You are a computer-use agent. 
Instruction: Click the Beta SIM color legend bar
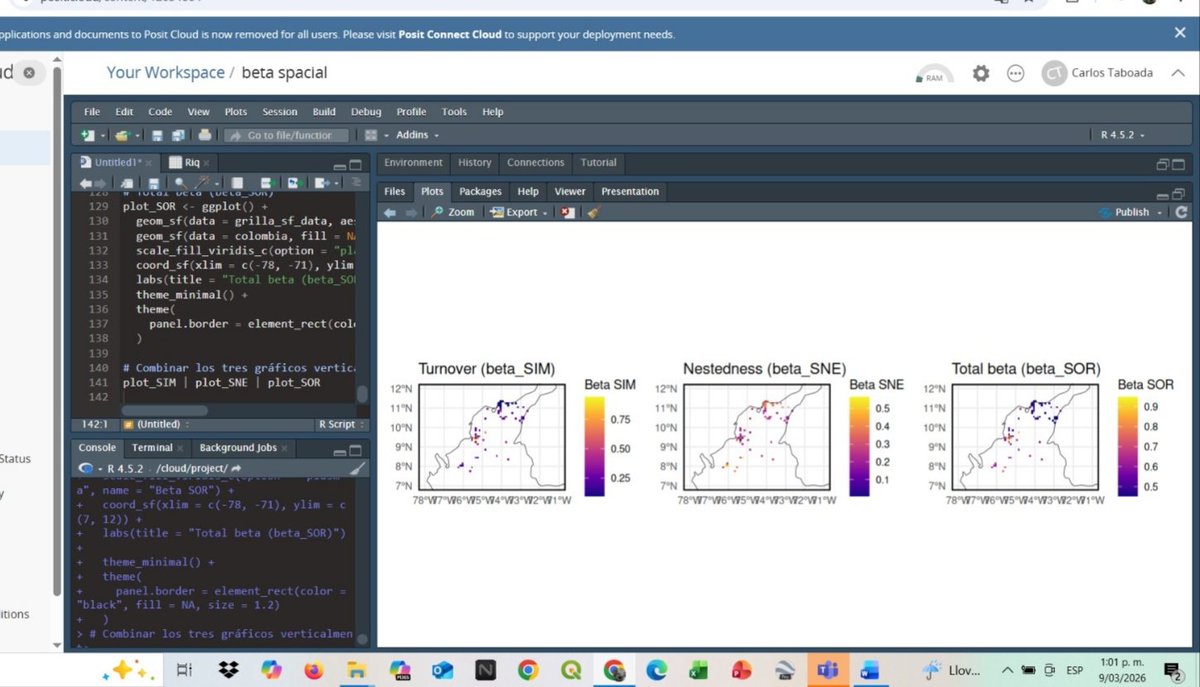(594, 446)
